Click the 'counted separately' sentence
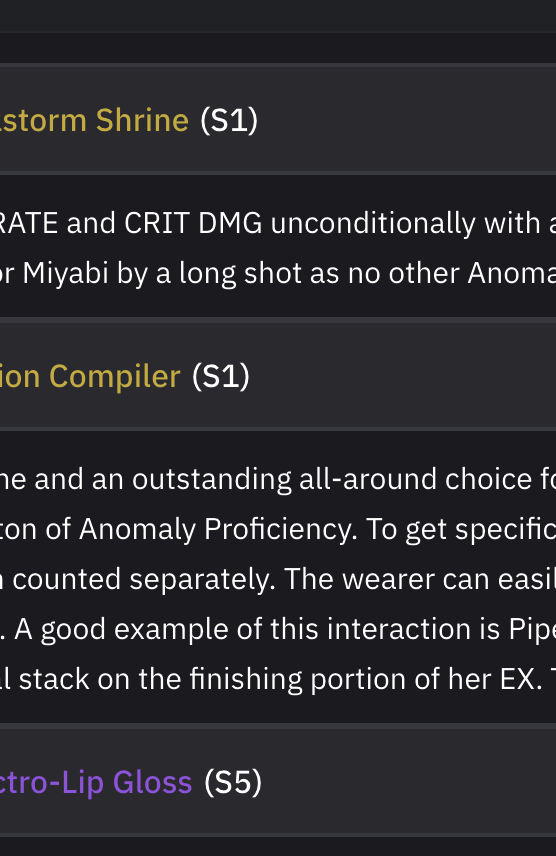This screenshot has height=856, width=556. tap(139, 579)
